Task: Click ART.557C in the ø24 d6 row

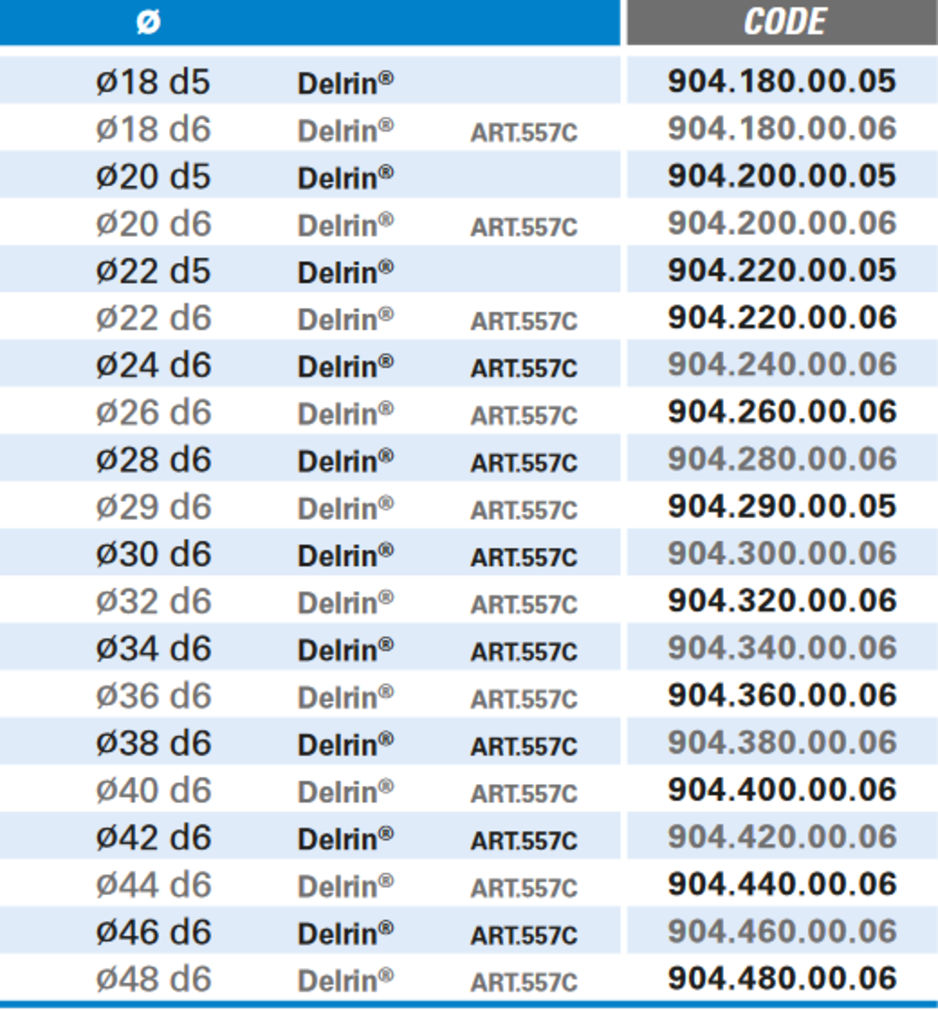Action: tap(524, 369)
